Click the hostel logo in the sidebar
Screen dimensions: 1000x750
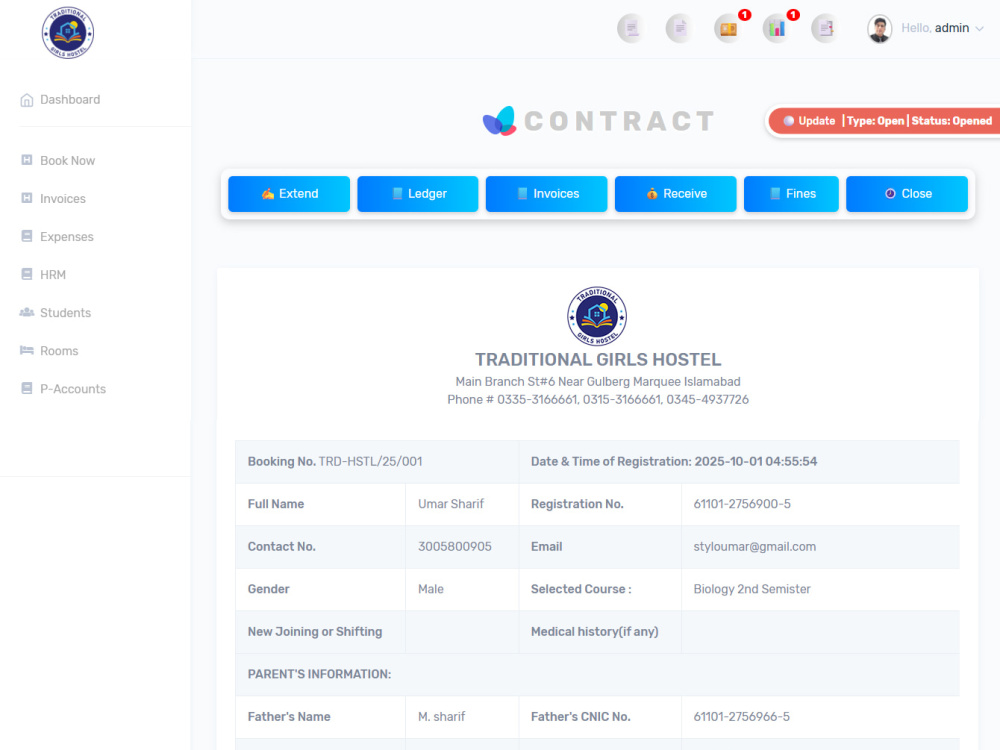68,33
